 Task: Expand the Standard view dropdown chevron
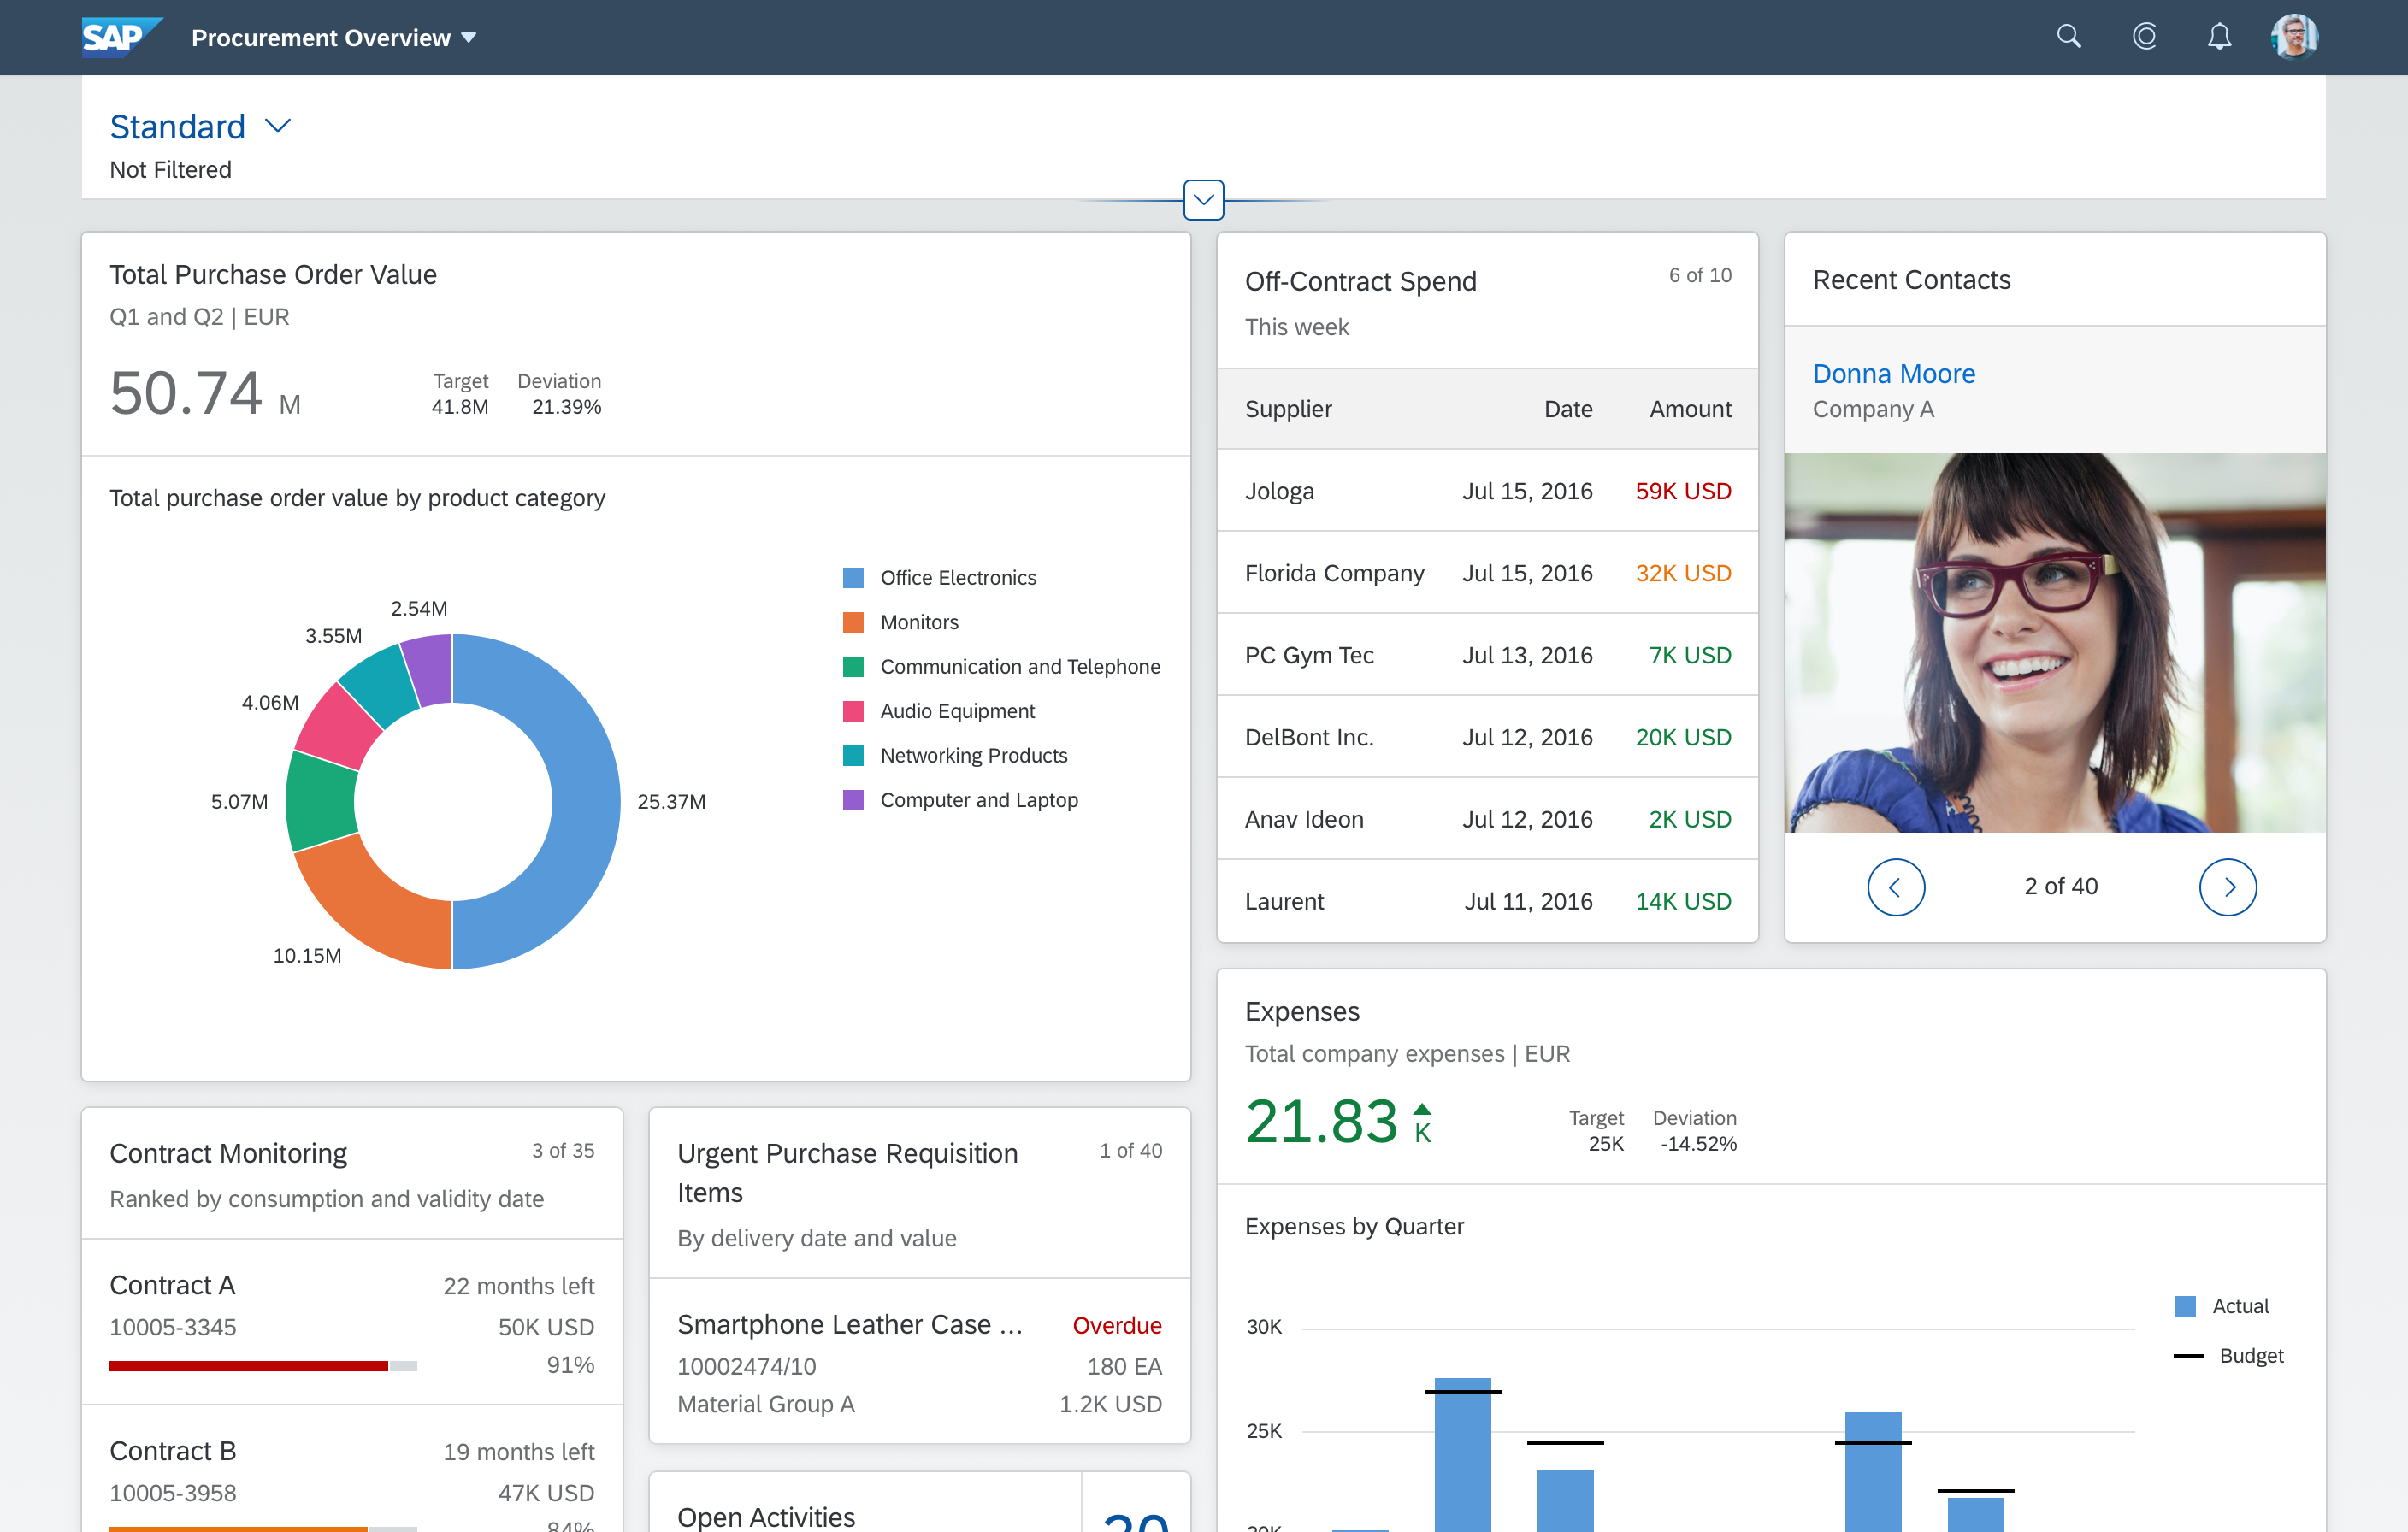279,125
